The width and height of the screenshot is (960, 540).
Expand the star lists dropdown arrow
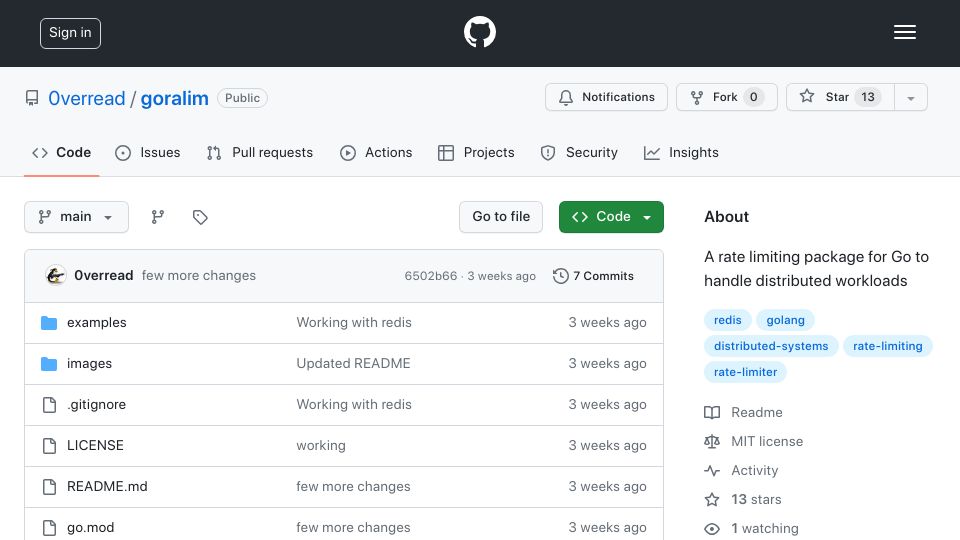[910, 98]
